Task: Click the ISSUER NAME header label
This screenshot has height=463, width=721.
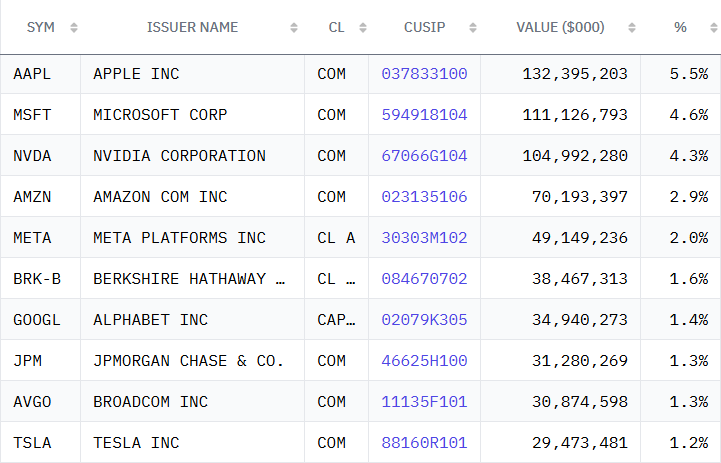Action: point(192,28)
